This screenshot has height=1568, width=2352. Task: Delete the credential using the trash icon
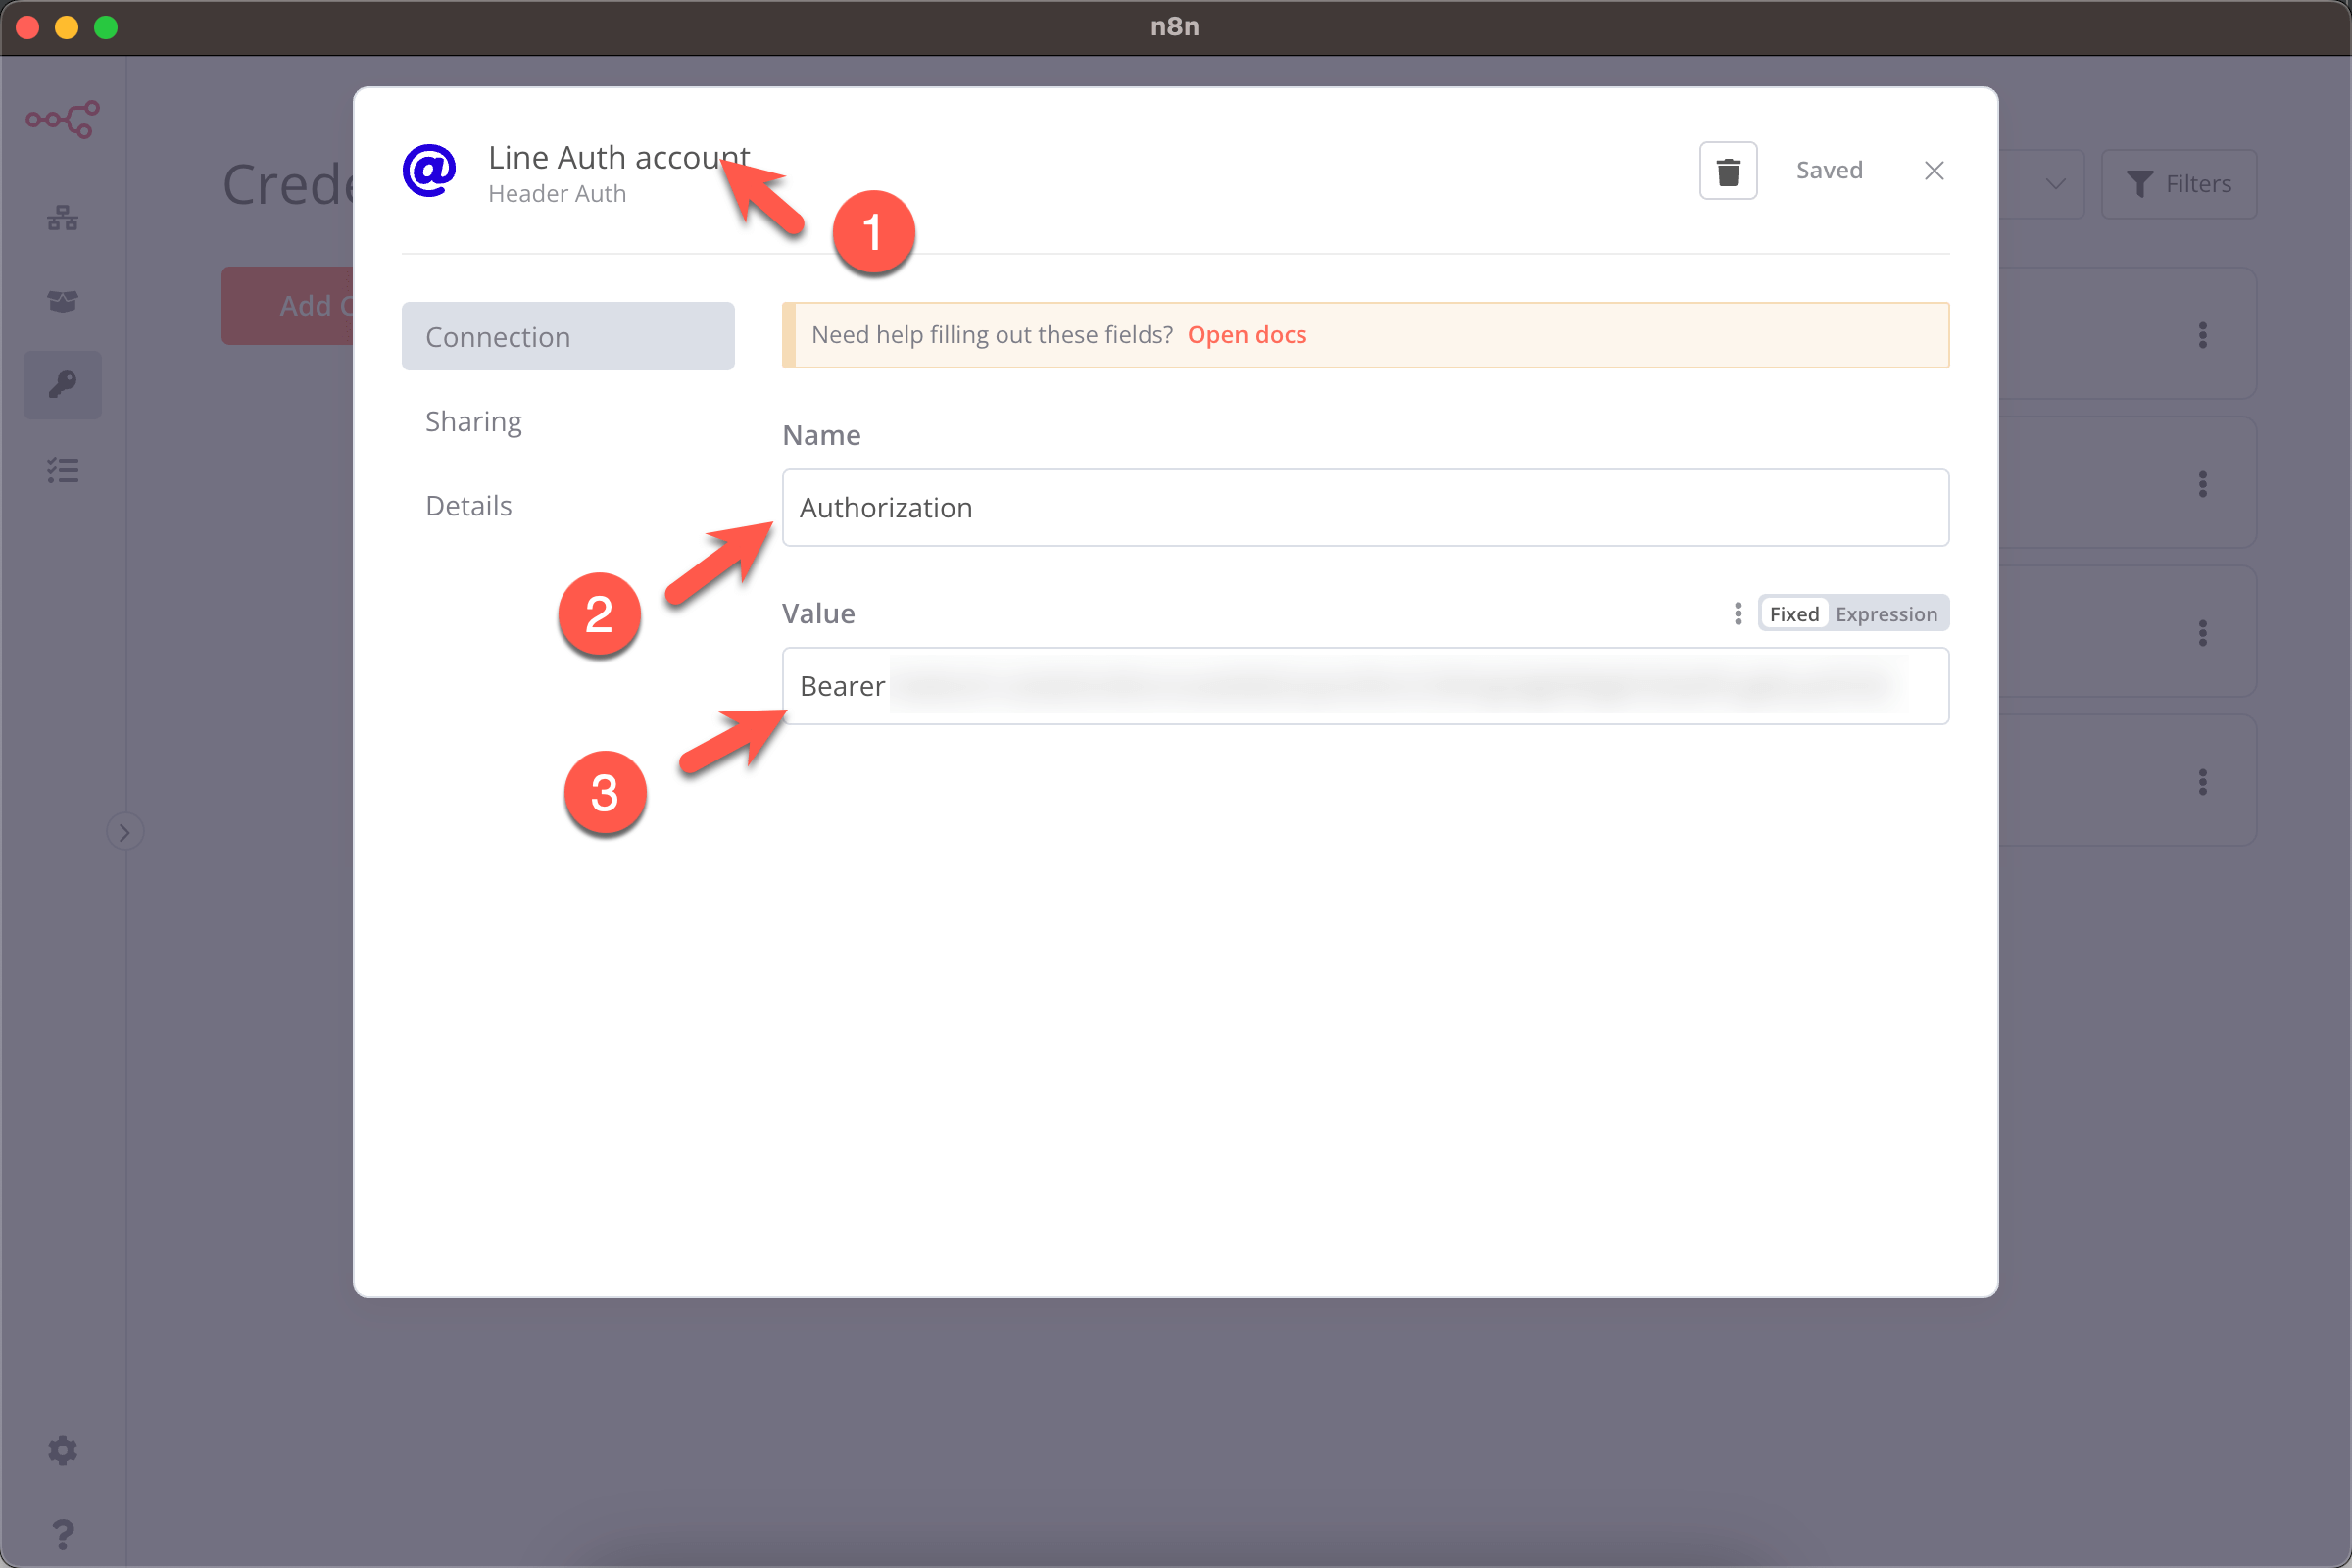pos(1728,170)
